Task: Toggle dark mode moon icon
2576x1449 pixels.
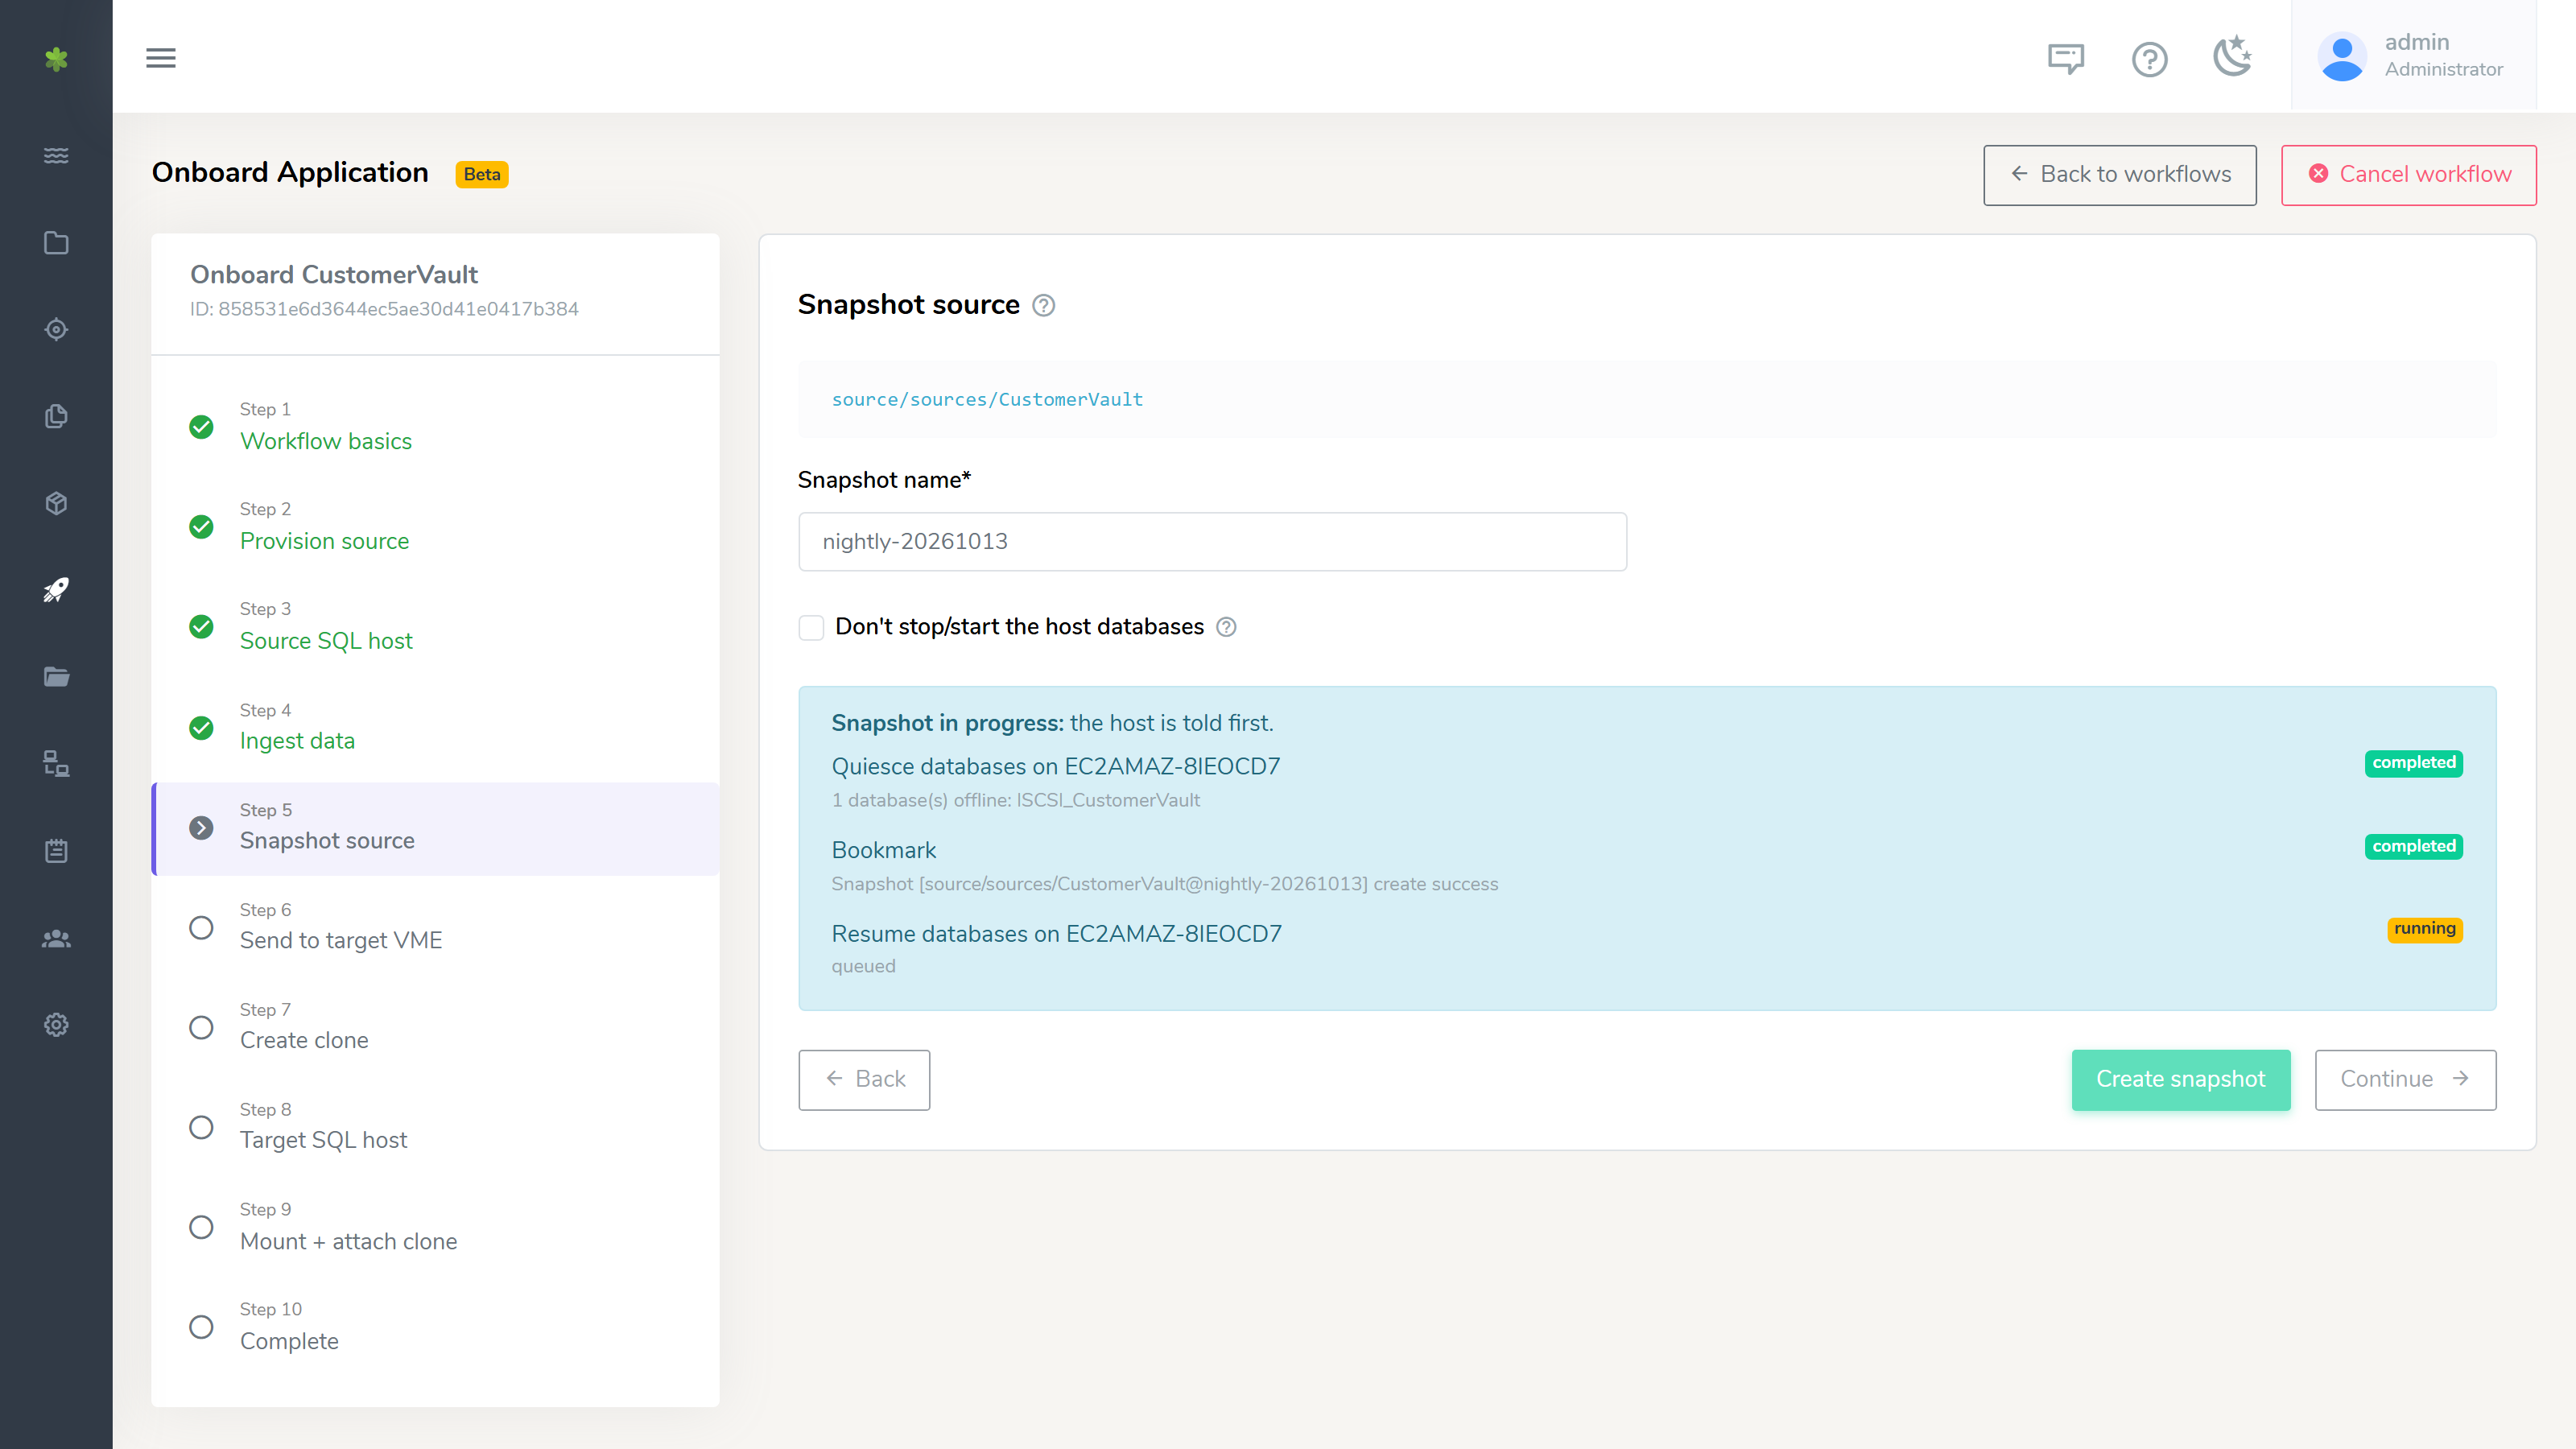Action: [2232, 56]
